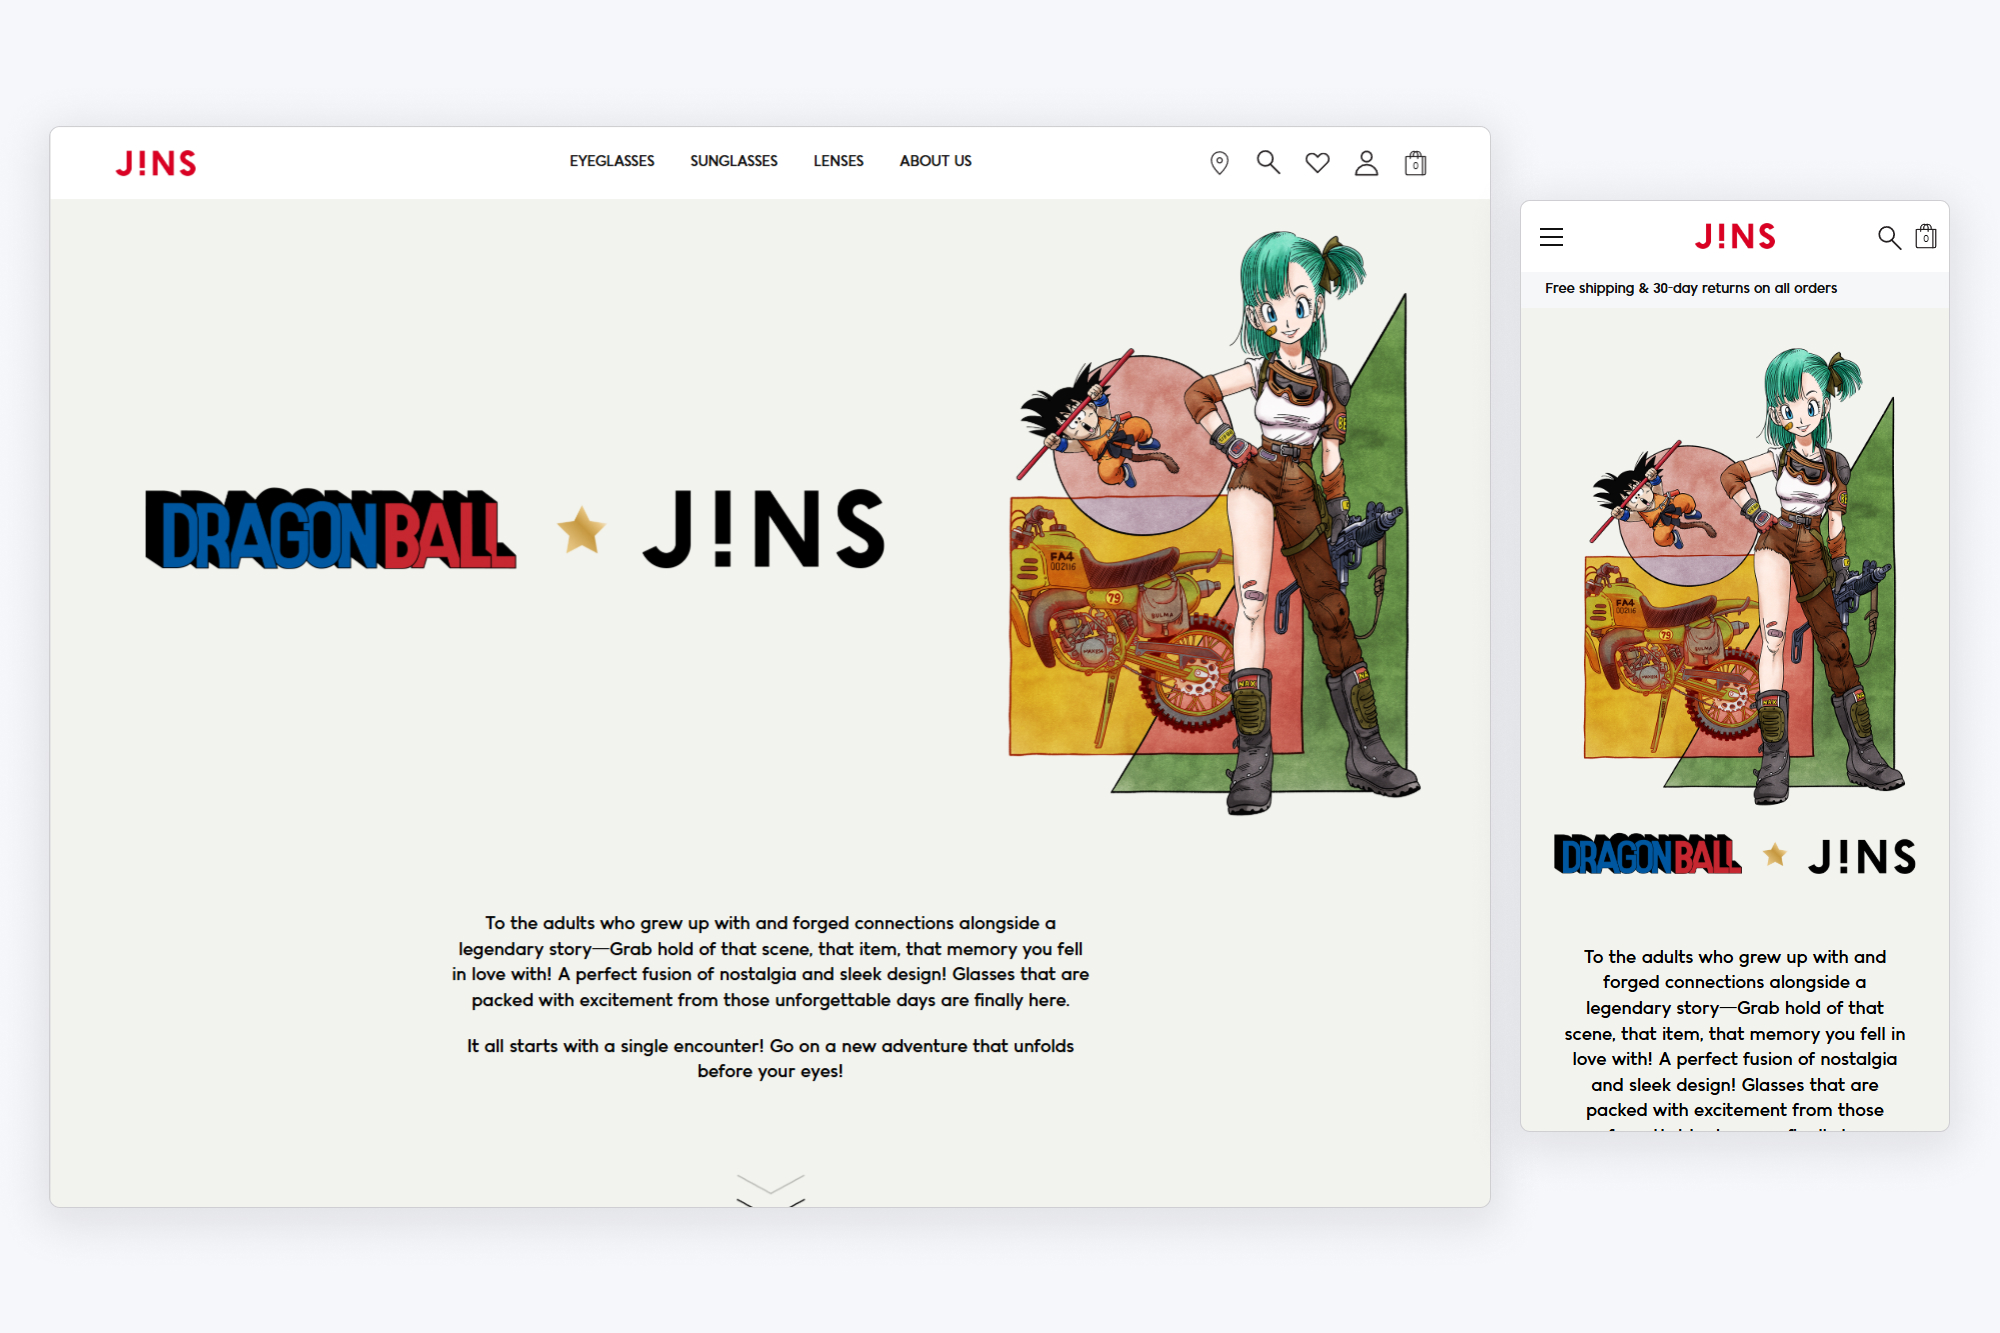Viewport: 2000px width, 1333px height.
Task: Open the store locator pin icon
Action: 1219,161
